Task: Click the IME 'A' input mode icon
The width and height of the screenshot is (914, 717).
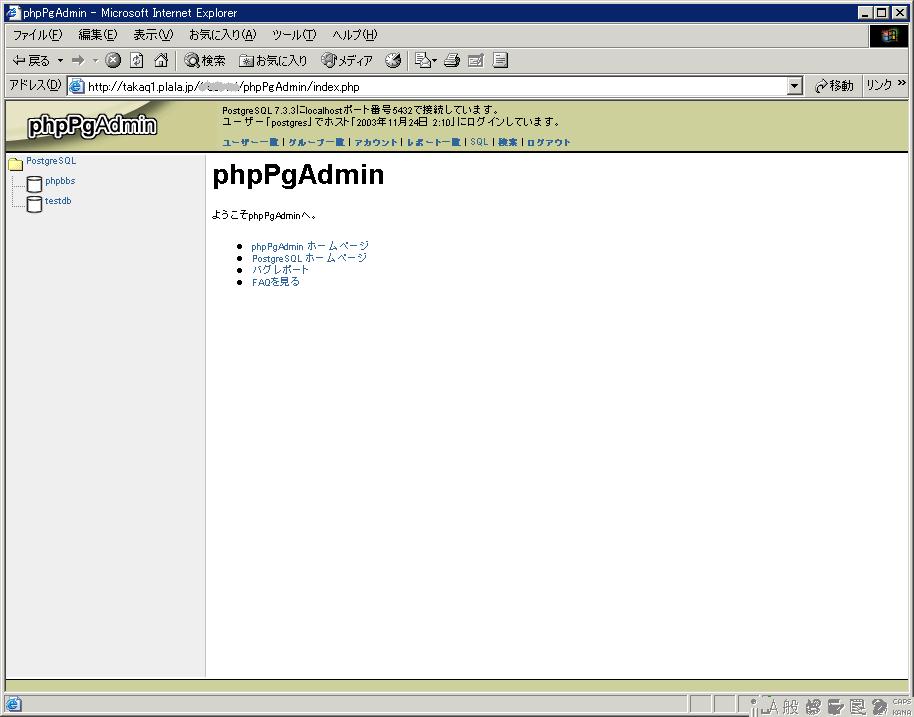Action: click(773, 707)
